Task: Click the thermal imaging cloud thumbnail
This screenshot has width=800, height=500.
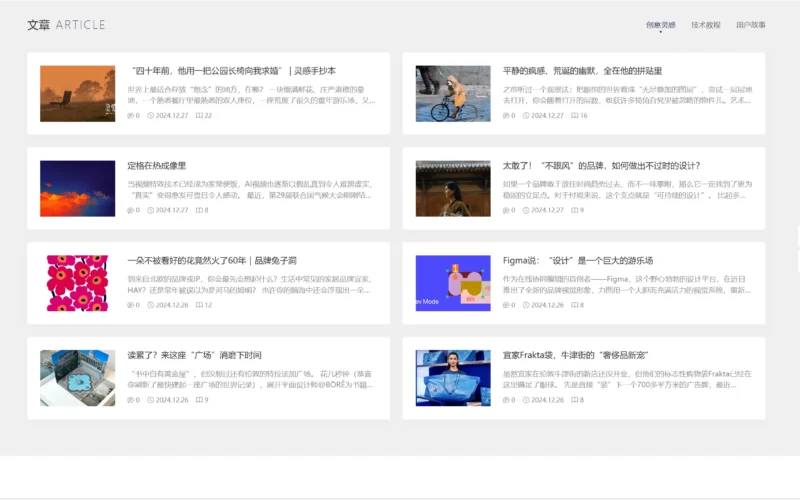Action: point(77,188)
